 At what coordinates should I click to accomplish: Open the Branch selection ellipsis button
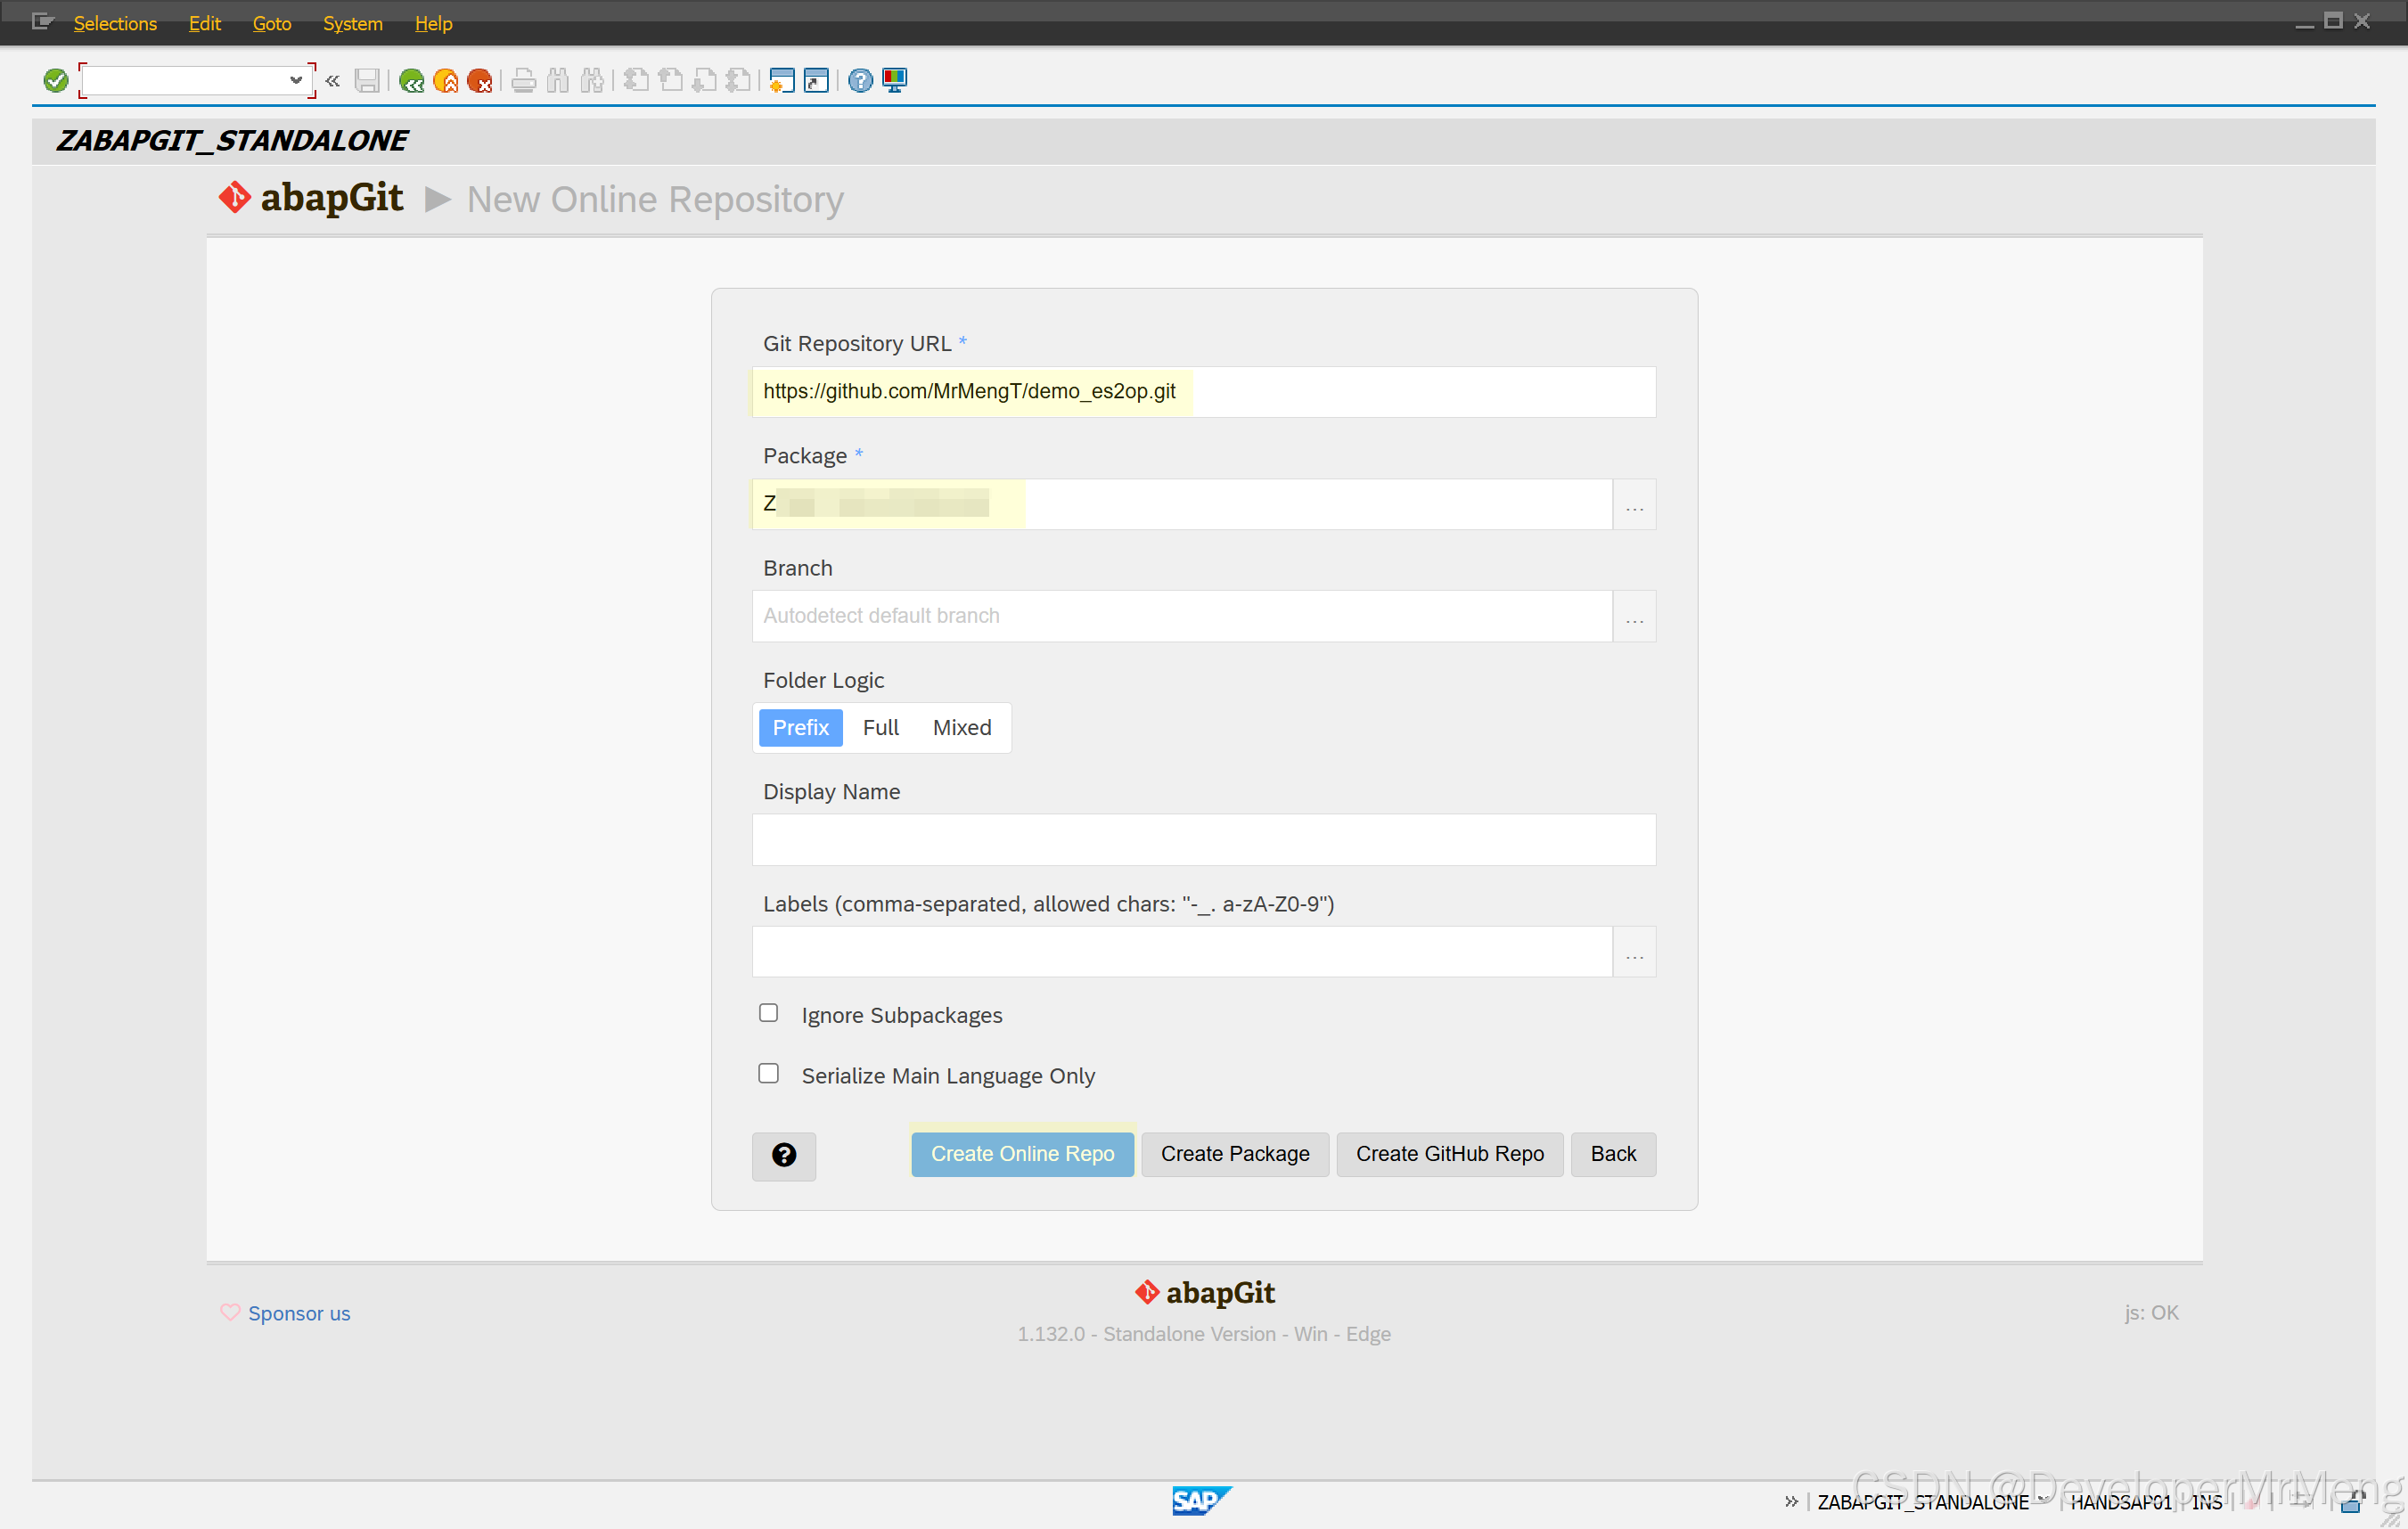pyautogui.click(x=1634, y=616)
